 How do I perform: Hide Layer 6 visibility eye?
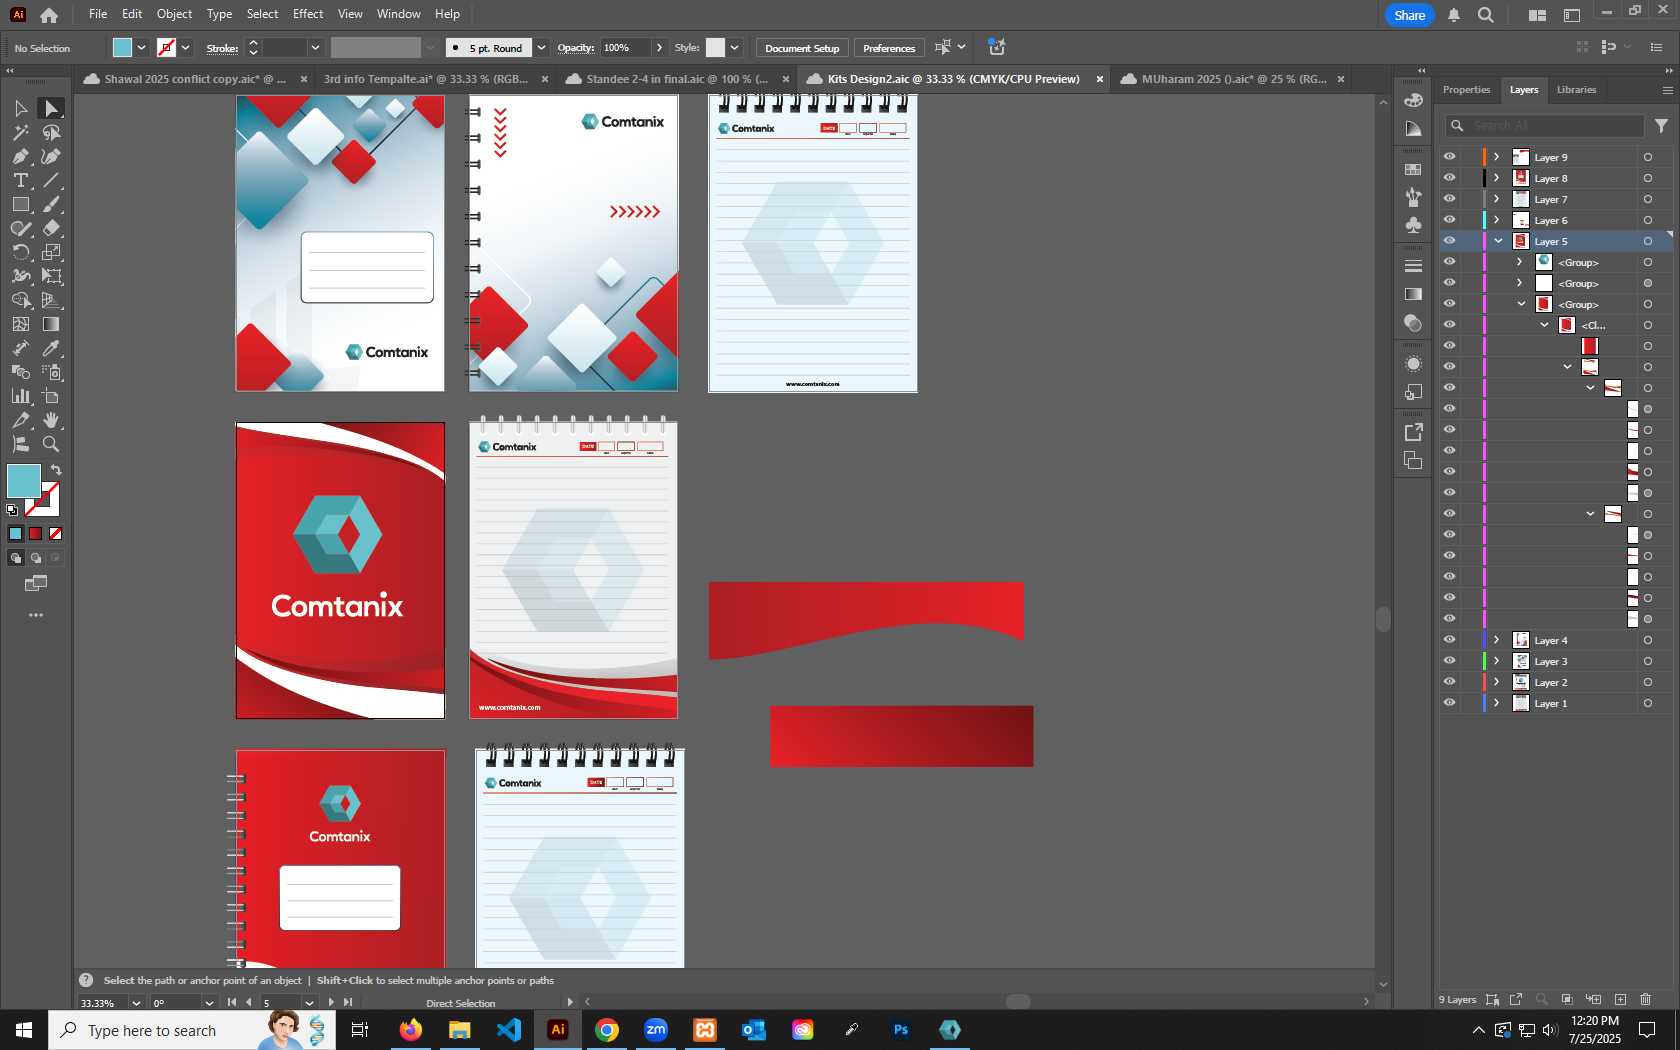[x=1449, y=220]
